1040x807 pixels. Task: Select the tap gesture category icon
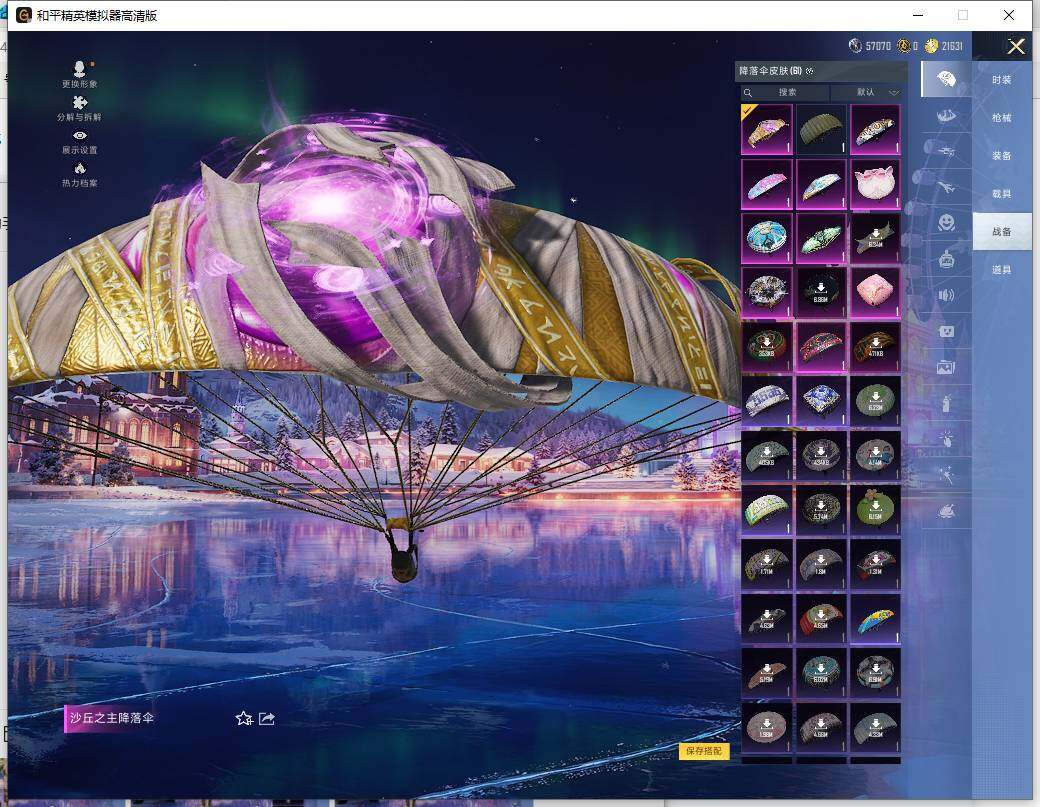click(x=946, y=439)
